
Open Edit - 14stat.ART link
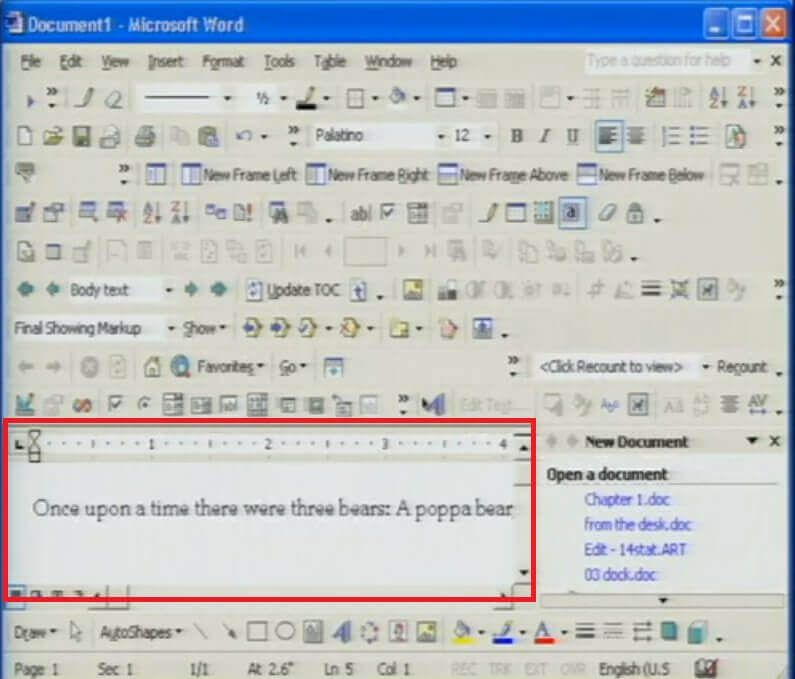click(635, 549)
